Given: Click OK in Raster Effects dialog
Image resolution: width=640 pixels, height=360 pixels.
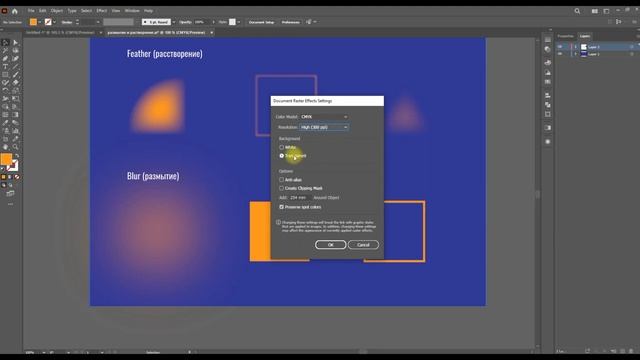Looking at the screenshot, I should (331, 245).
